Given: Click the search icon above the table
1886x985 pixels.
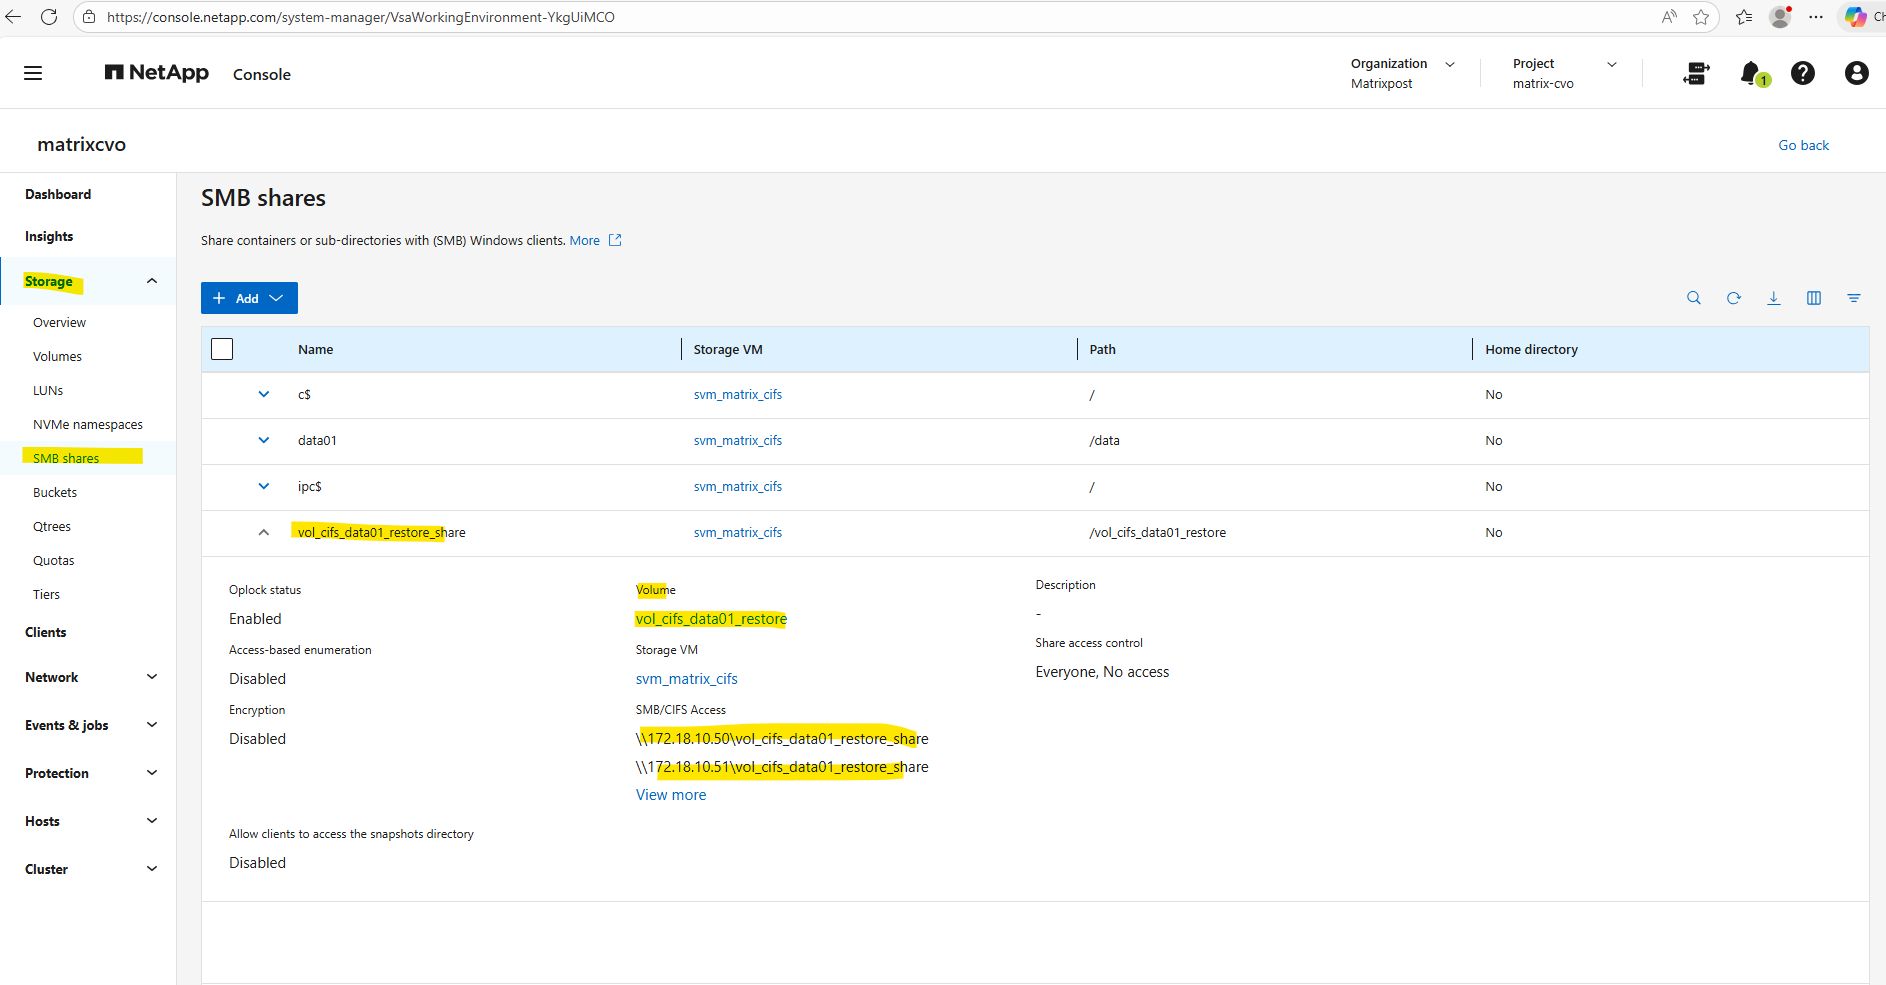Looking at the screenshot, I should [x=1693, y=298].
